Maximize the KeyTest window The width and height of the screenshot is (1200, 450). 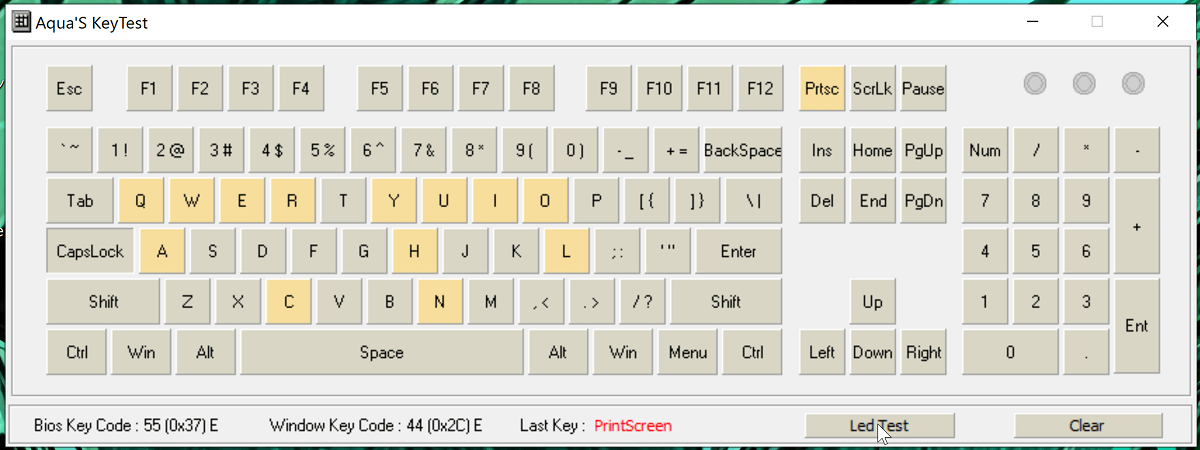coord(1097,22)
